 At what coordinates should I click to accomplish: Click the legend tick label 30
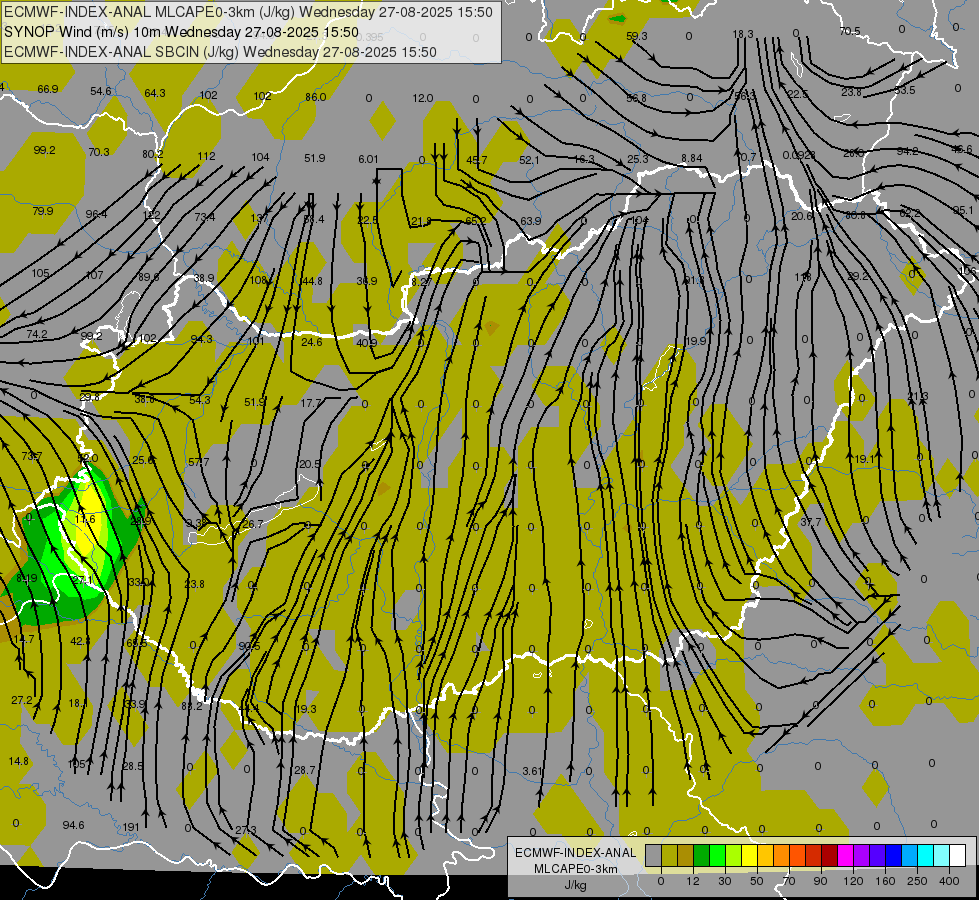coord(724,881)
